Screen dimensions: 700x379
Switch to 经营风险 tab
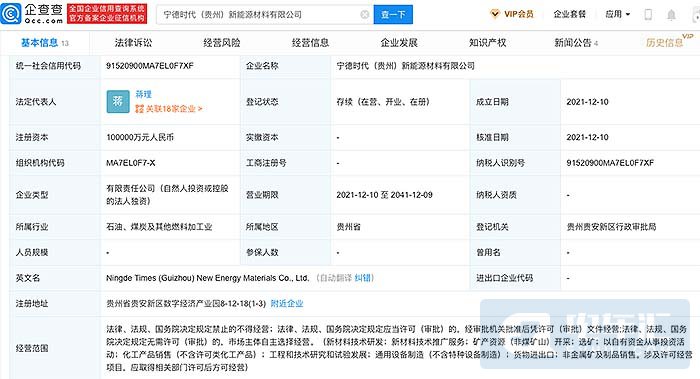[x=221, y=43]
